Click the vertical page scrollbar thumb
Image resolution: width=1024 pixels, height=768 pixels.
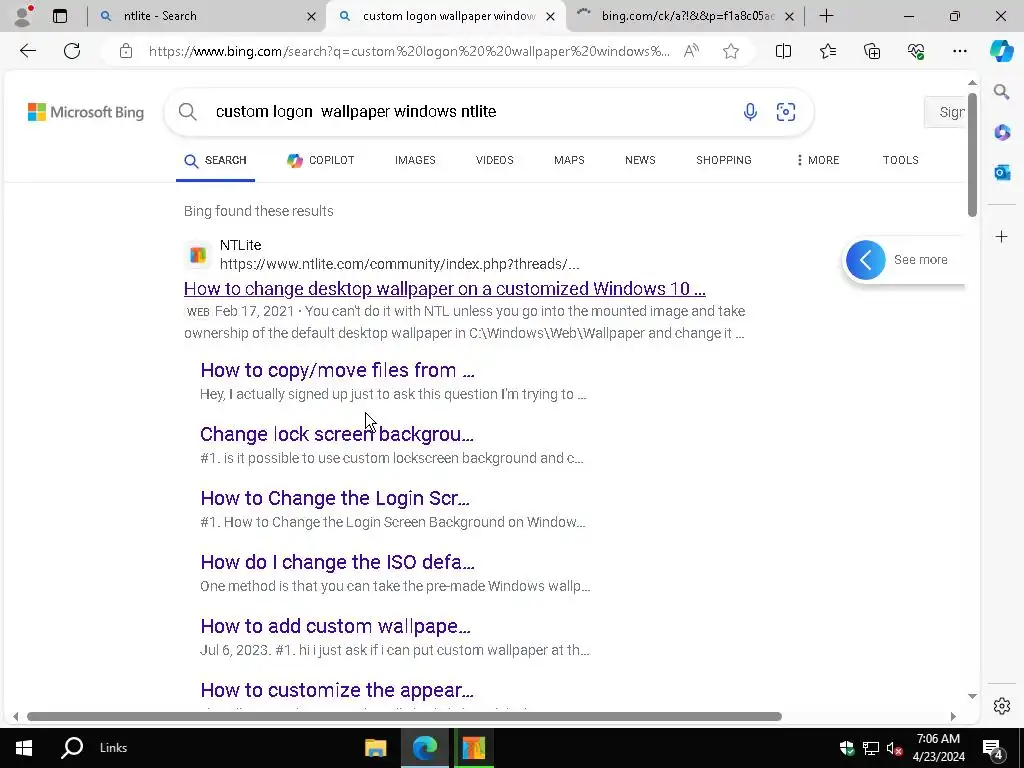coord(972,155)
